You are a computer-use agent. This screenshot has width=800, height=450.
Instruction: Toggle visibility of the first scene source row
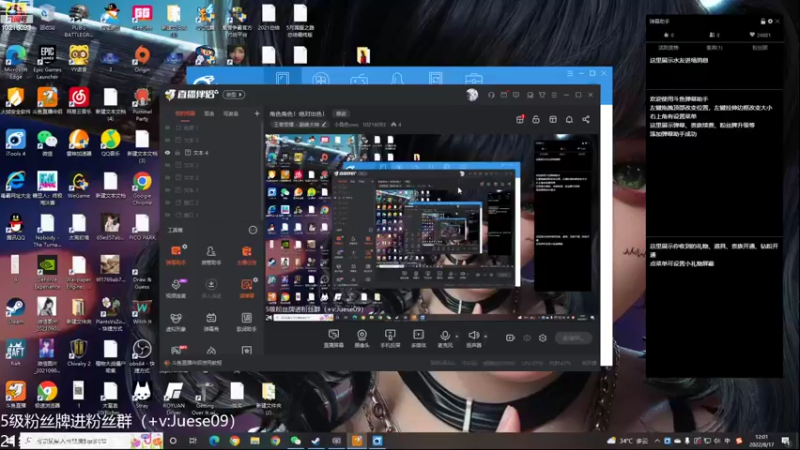coord(167,128)
